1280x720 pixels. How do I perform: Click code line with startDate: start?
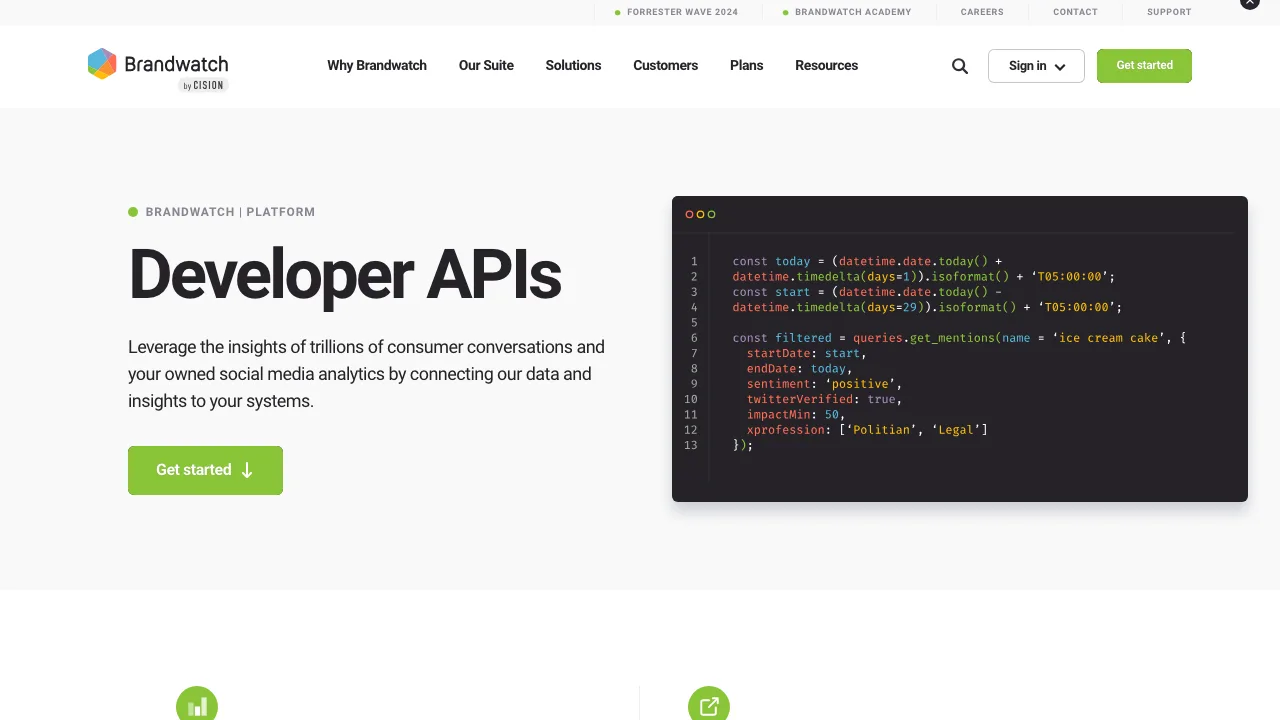[806, 353]
